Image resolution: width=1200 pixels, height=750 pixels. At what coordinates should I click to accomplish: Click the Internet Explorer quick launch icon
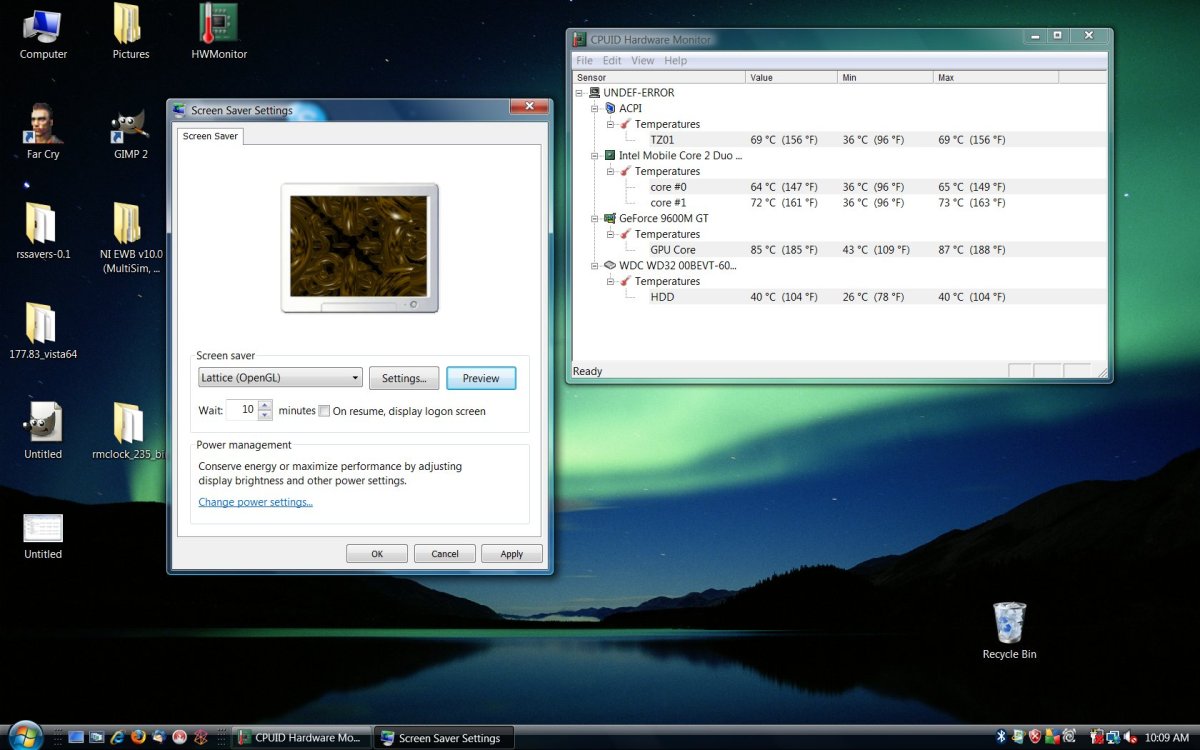pyautogui.click(x=117, y=737)
